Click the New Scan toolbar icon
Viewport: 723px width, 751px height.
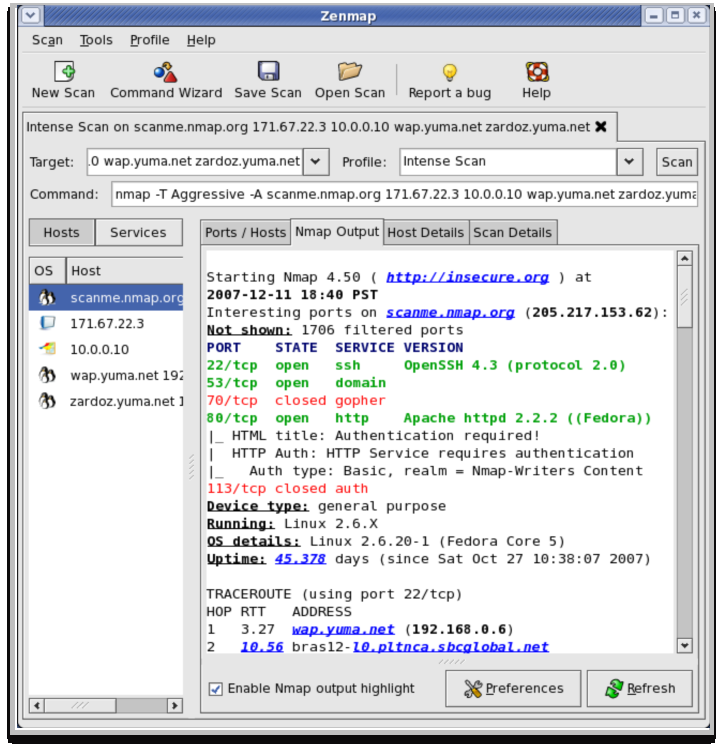64,72
